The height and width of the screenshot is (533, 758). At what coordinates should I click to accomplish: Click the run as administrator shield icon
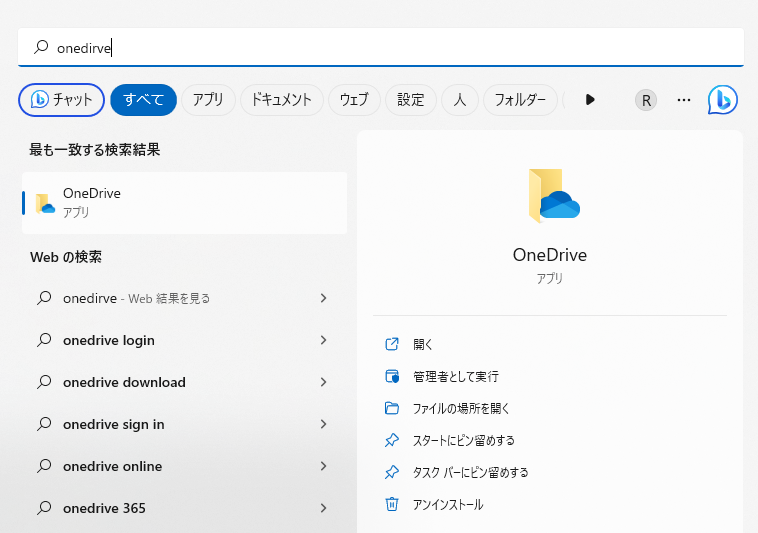(392, 376)
